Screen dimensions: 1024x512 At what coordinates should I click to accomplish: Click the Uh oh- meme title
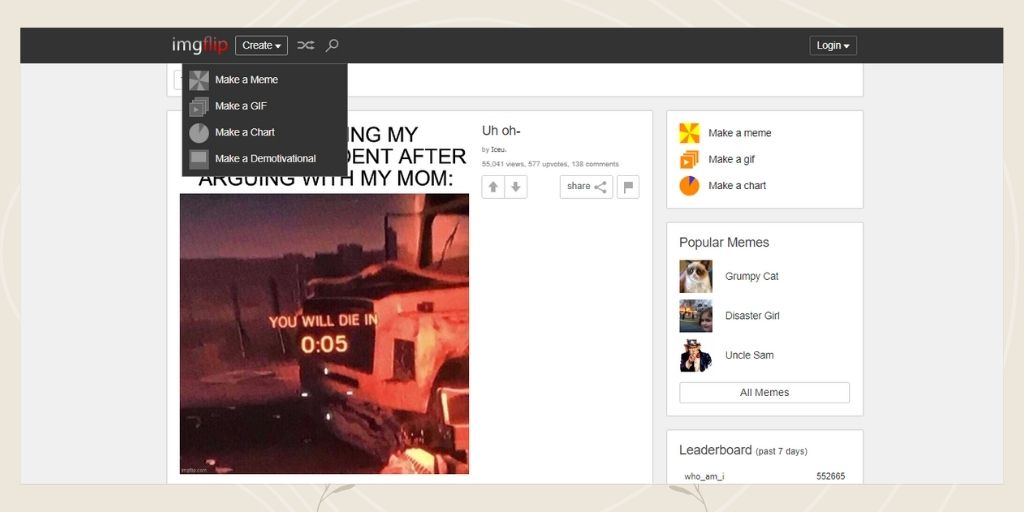pos(501,131)
